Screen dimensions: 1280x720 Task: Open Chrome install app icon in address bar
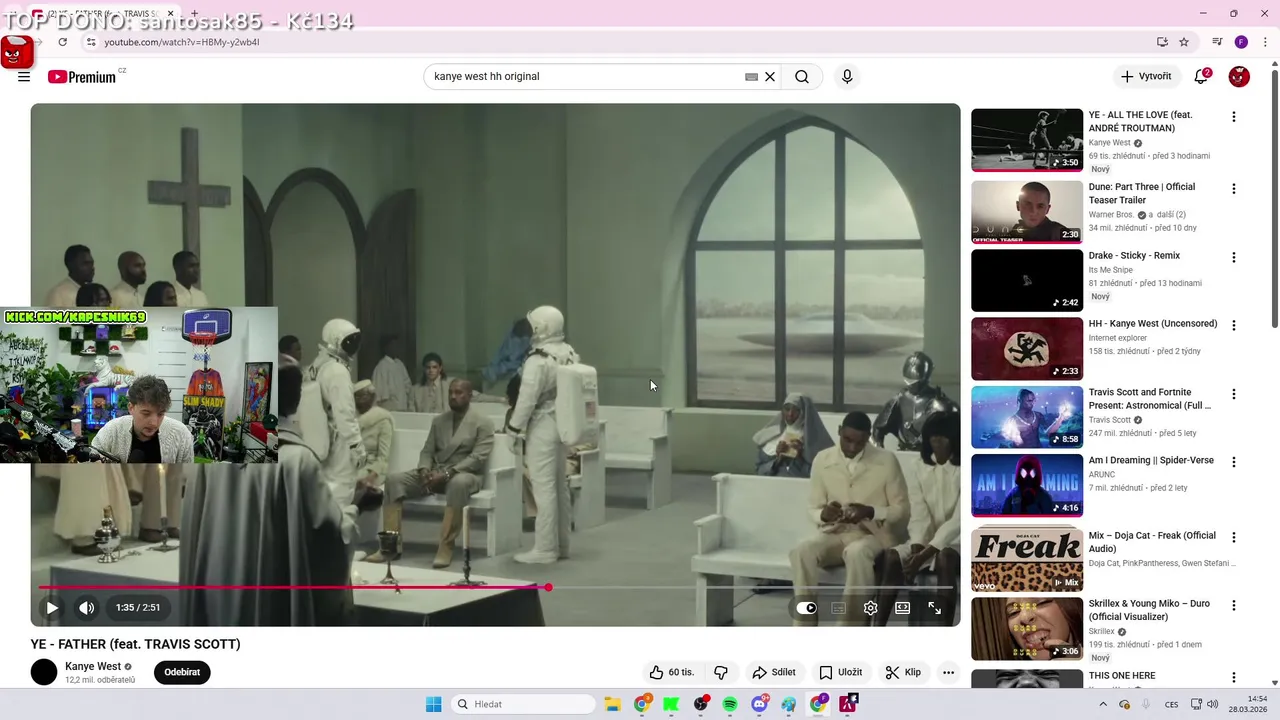1162,42
